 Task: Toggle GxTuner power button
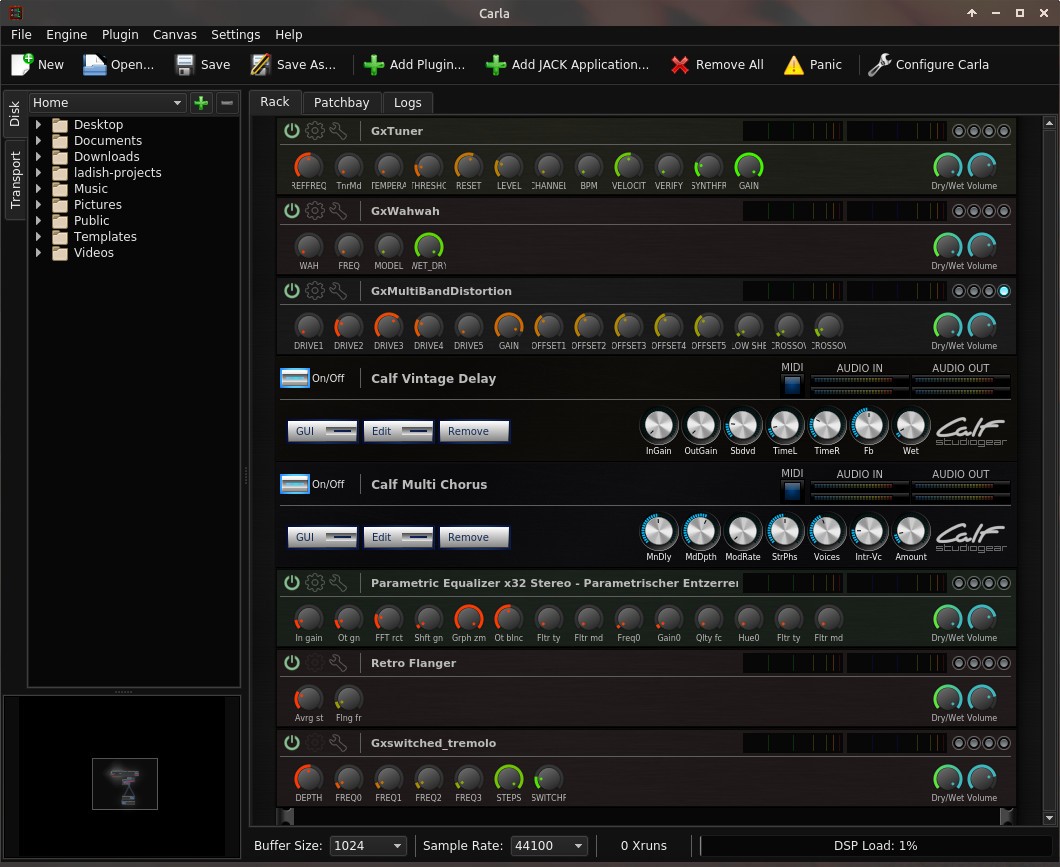pos(291,130)
